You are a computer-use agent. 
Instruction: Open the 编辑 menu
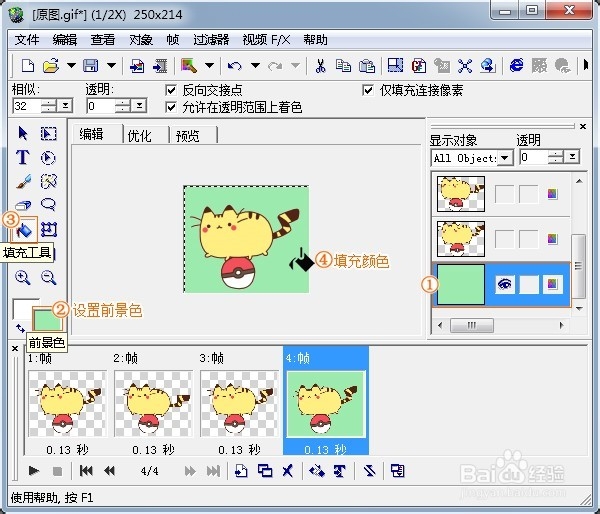pyautogui.click(x=65, y=39)
